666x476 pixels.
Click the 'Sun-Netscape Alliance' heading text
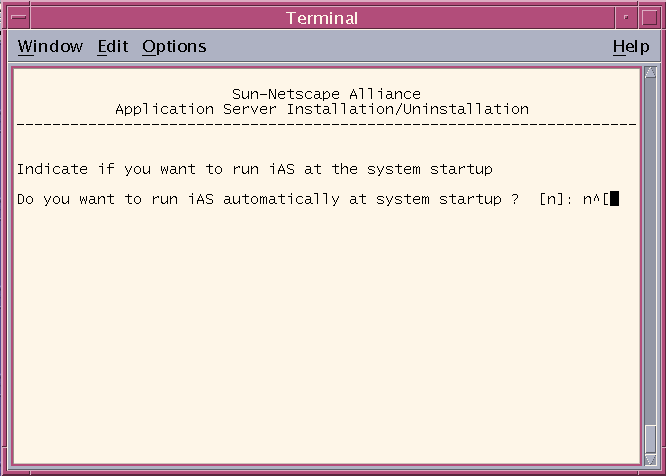[x=326, y=94]
